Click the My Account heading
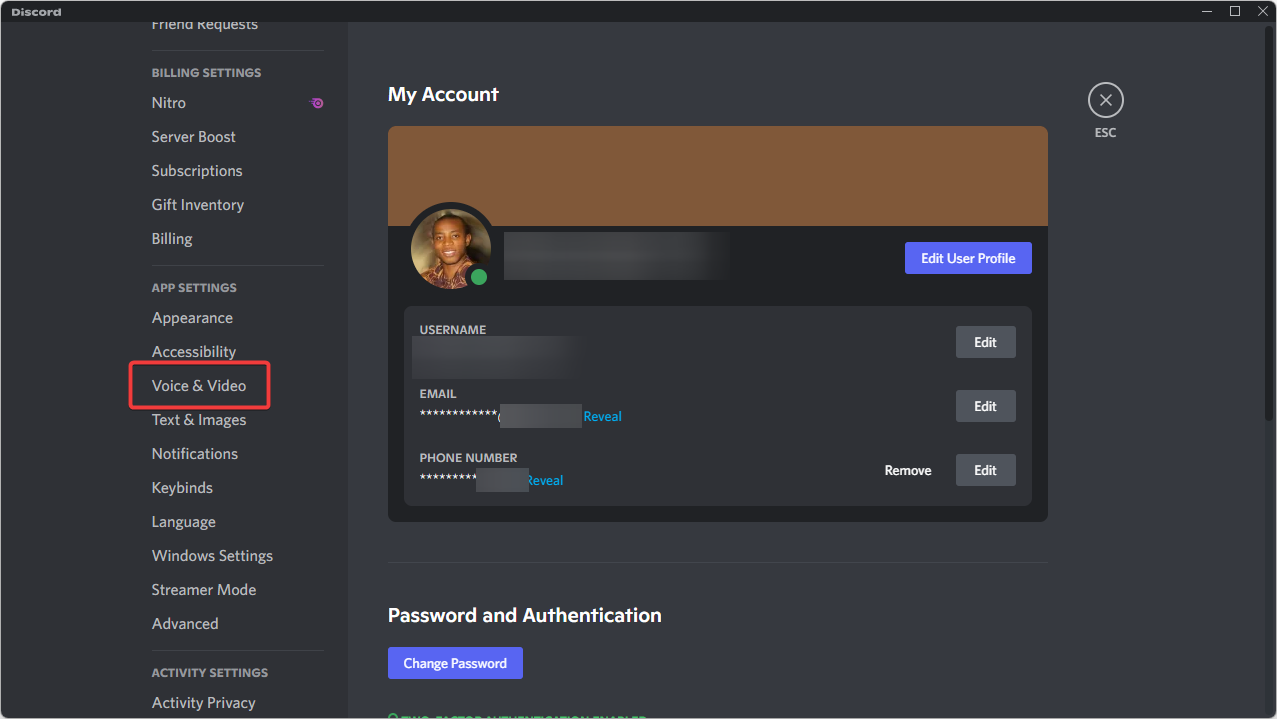 click(443, 94)
